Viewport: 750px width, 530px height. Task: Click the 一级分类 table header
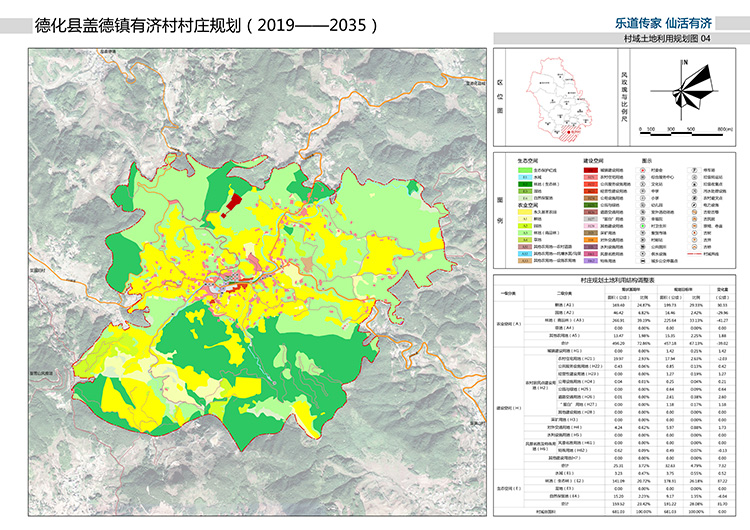coord(508,294)
